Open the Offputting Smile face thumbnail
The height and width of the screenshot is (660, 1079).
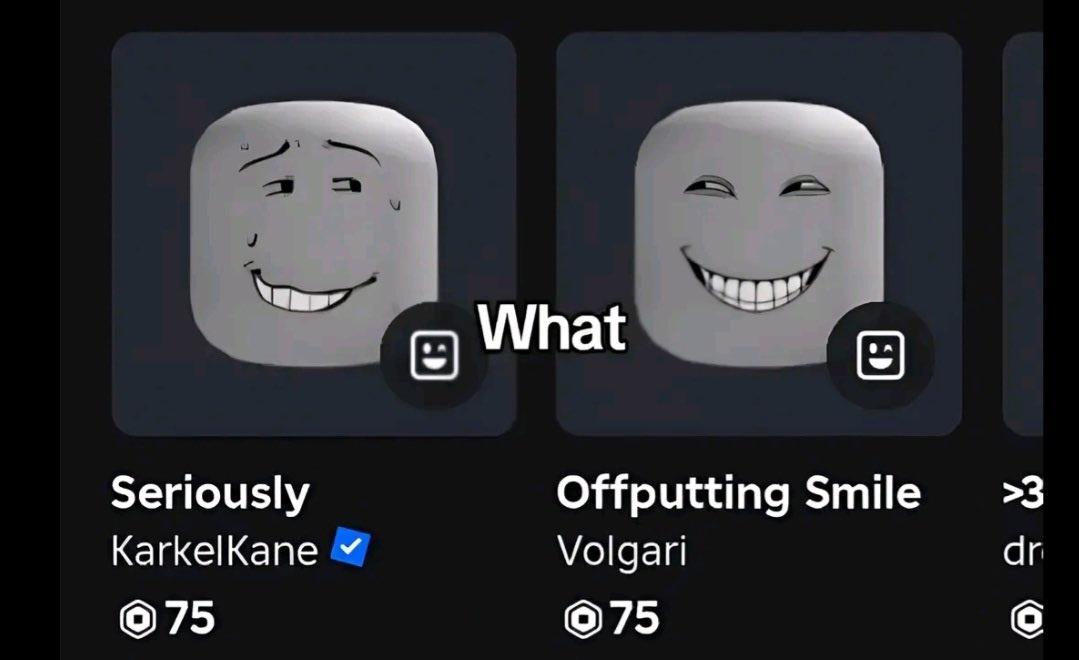759,234
